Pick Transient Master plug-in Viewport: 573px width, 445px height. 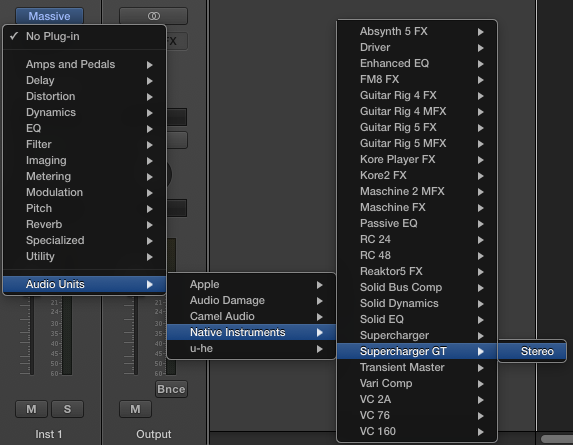[417, 368]
